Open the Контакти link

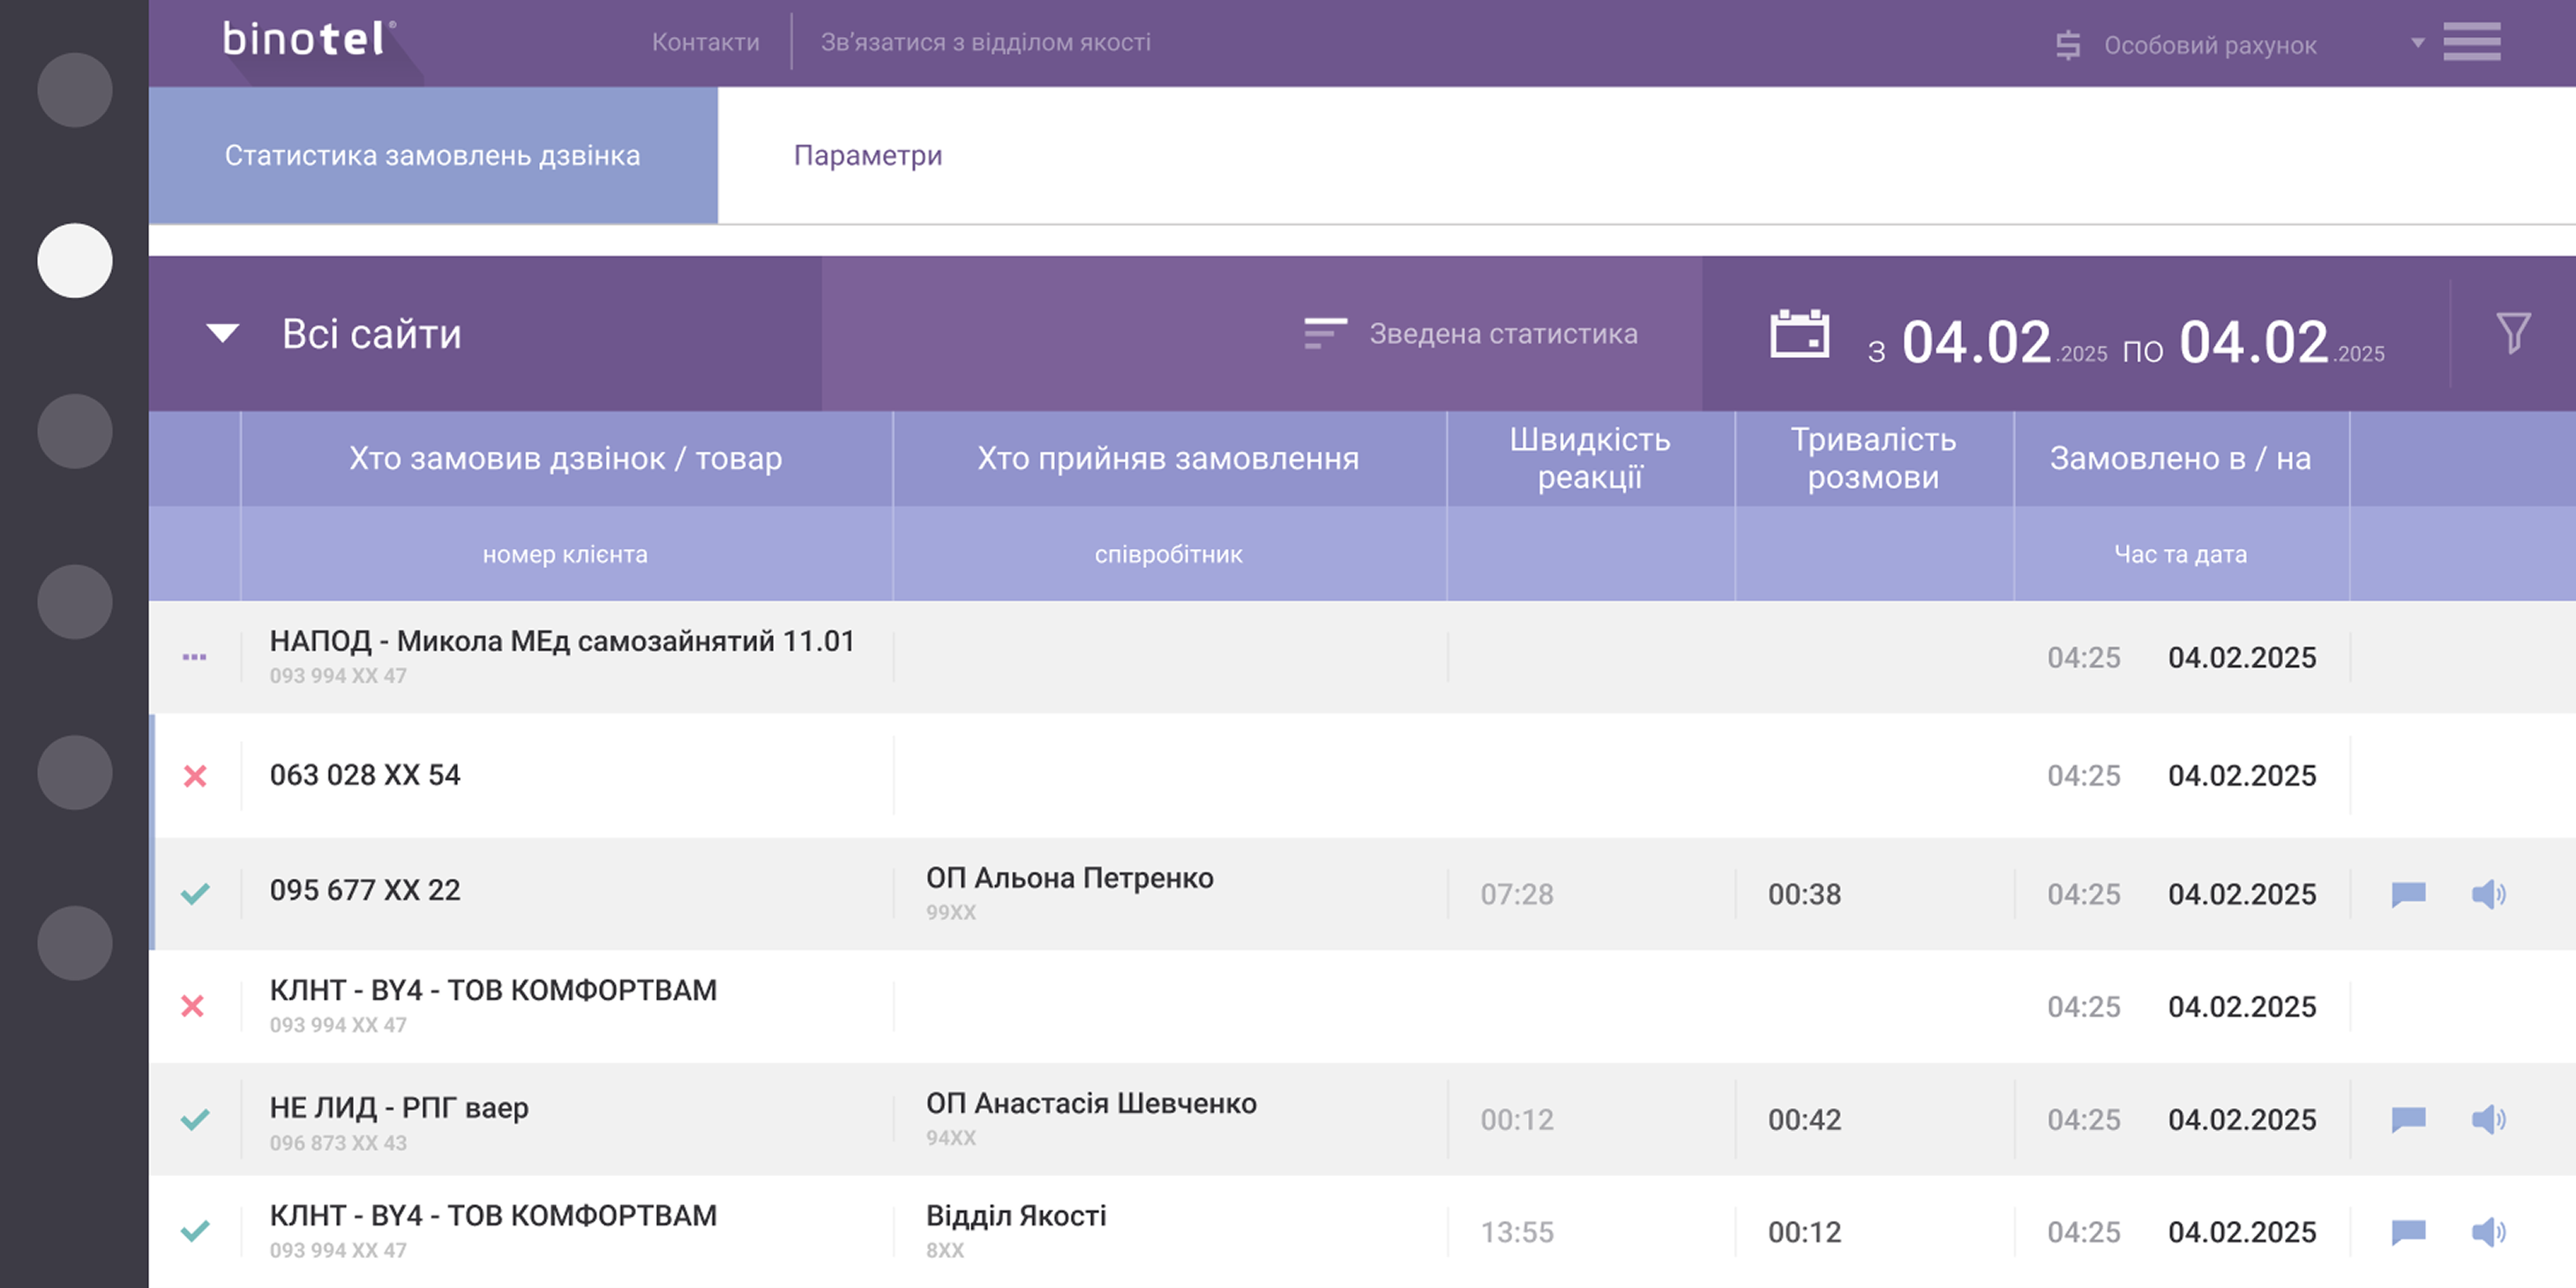[x=705, y=42]
